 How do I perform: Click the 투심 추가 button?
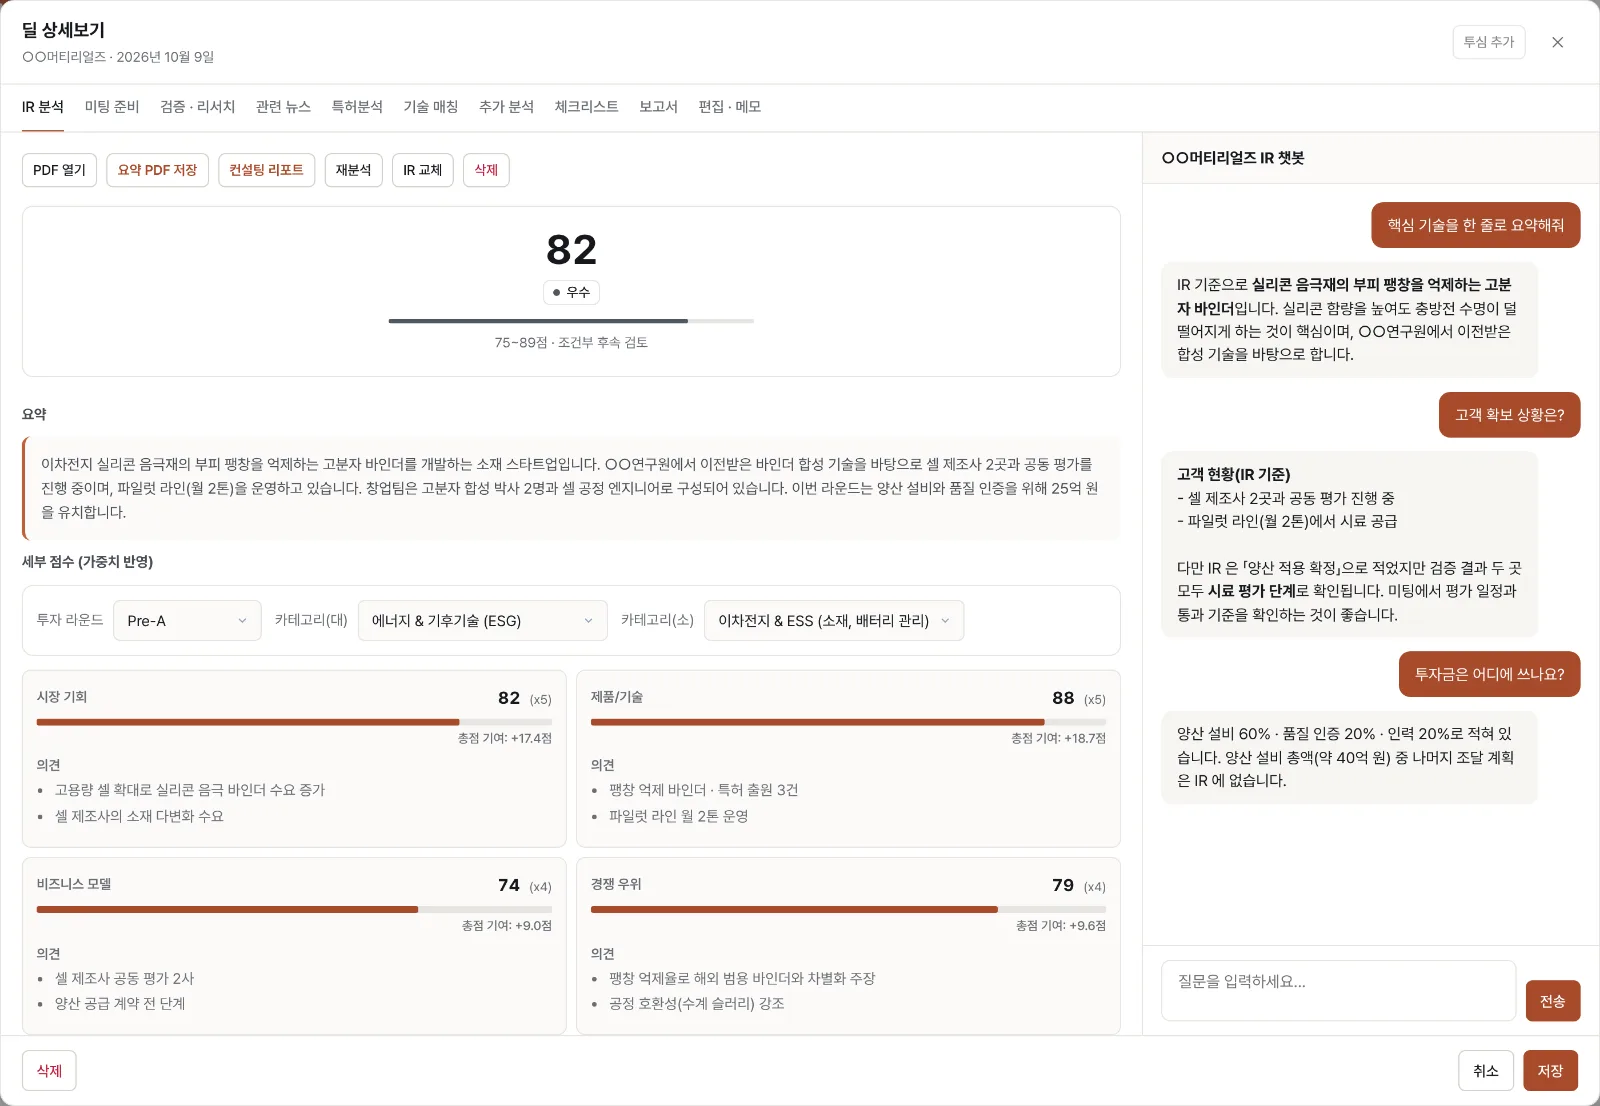coord(1488,42)
